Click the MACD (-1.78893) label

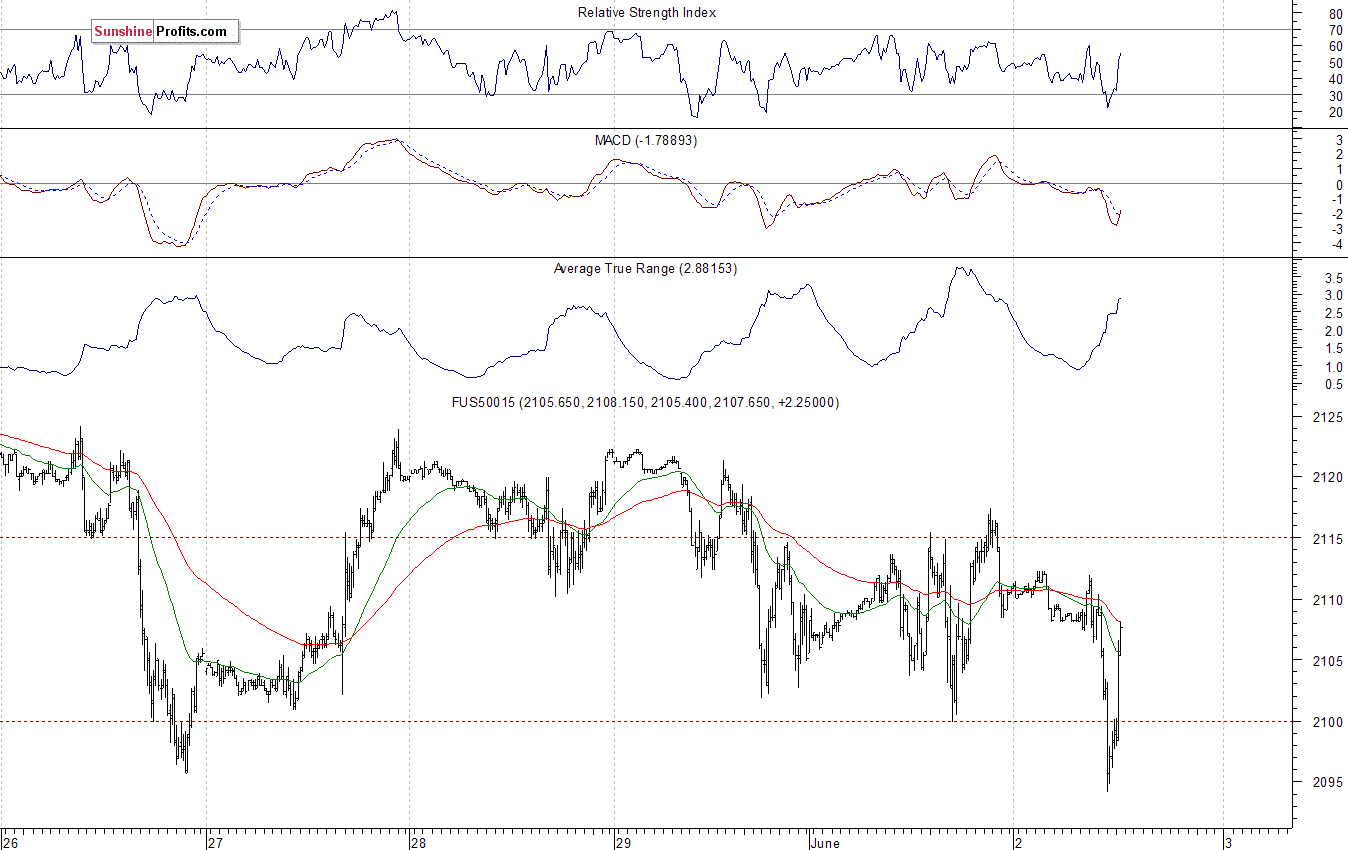coord(646,141)
